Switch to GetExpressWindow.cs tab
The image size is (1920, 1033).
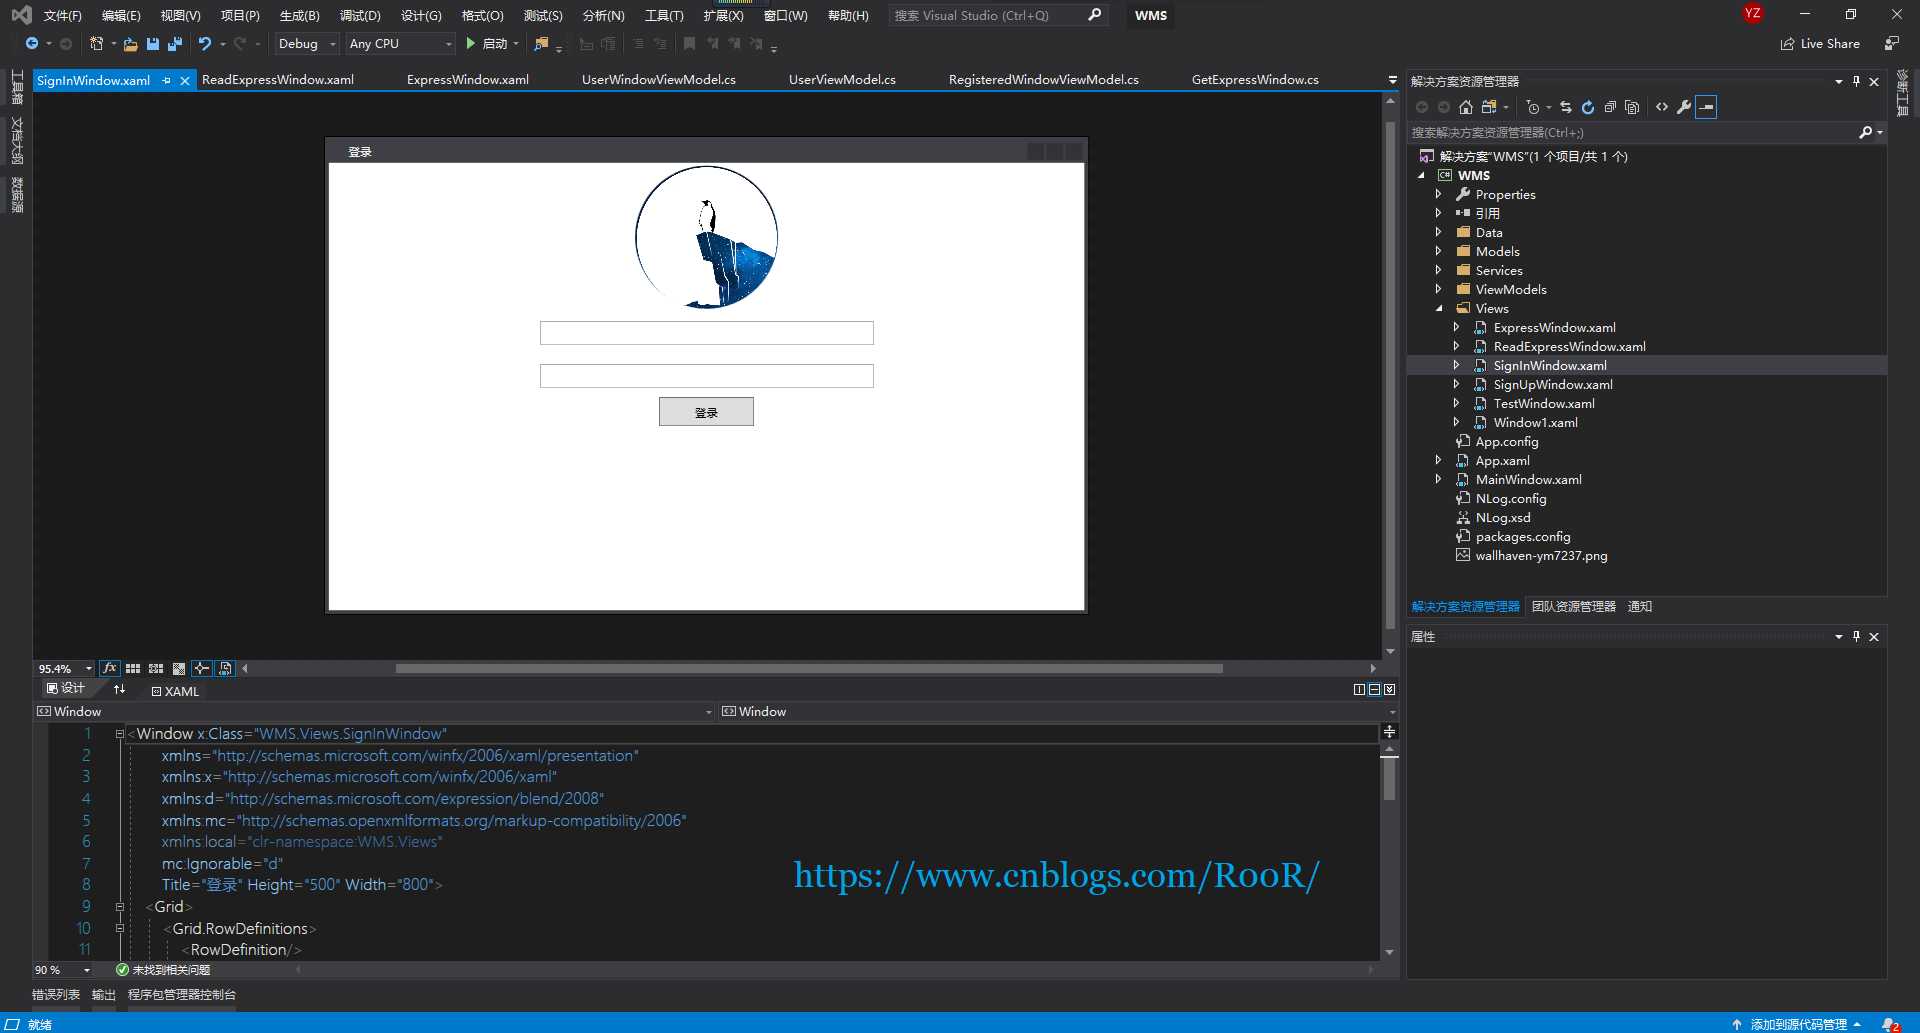[x=1255, y=80]
